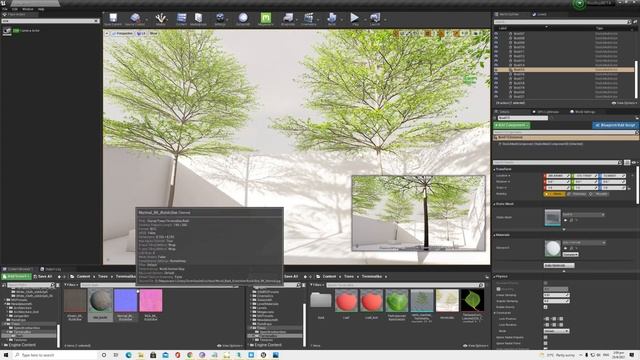Click the Details panel search field
Viewport: 640px width, 360px height.
558,162
